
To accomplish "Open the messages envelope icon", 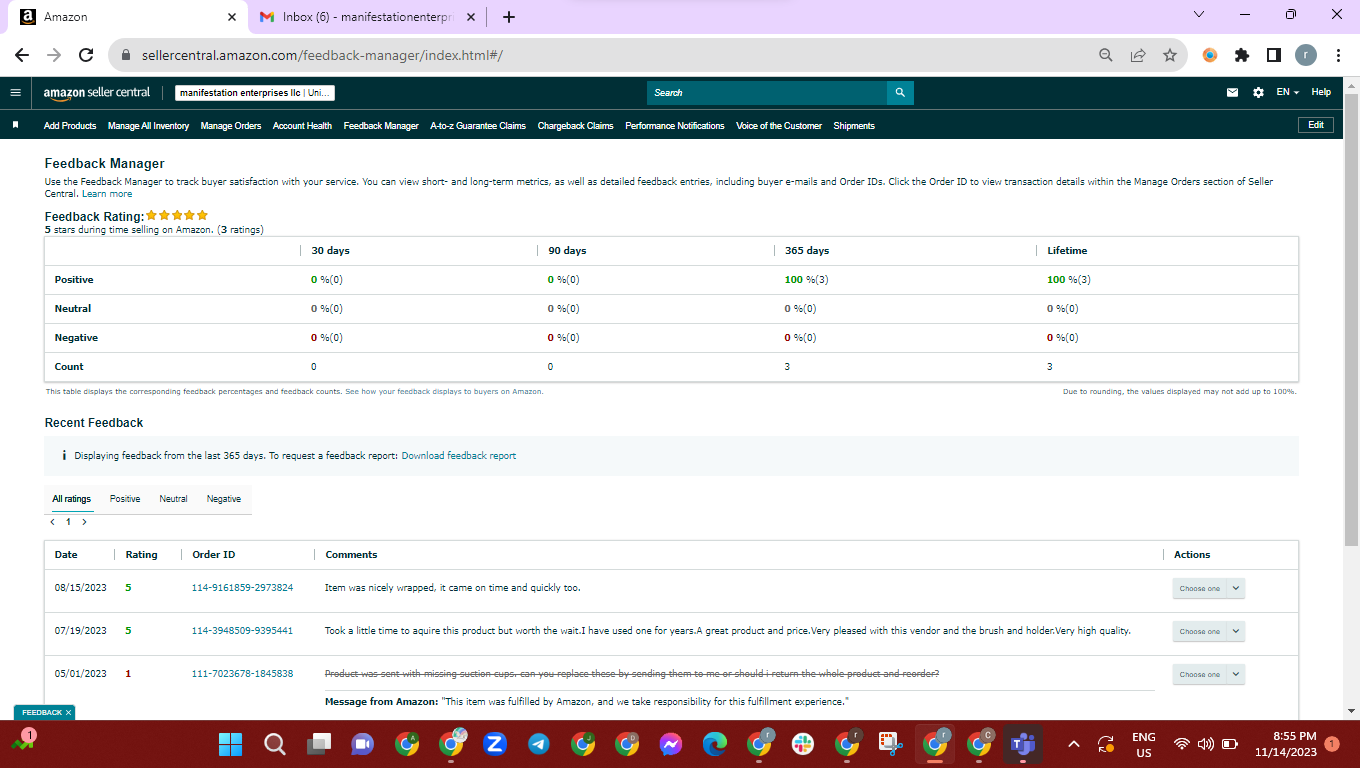I will pos(1233,93).
